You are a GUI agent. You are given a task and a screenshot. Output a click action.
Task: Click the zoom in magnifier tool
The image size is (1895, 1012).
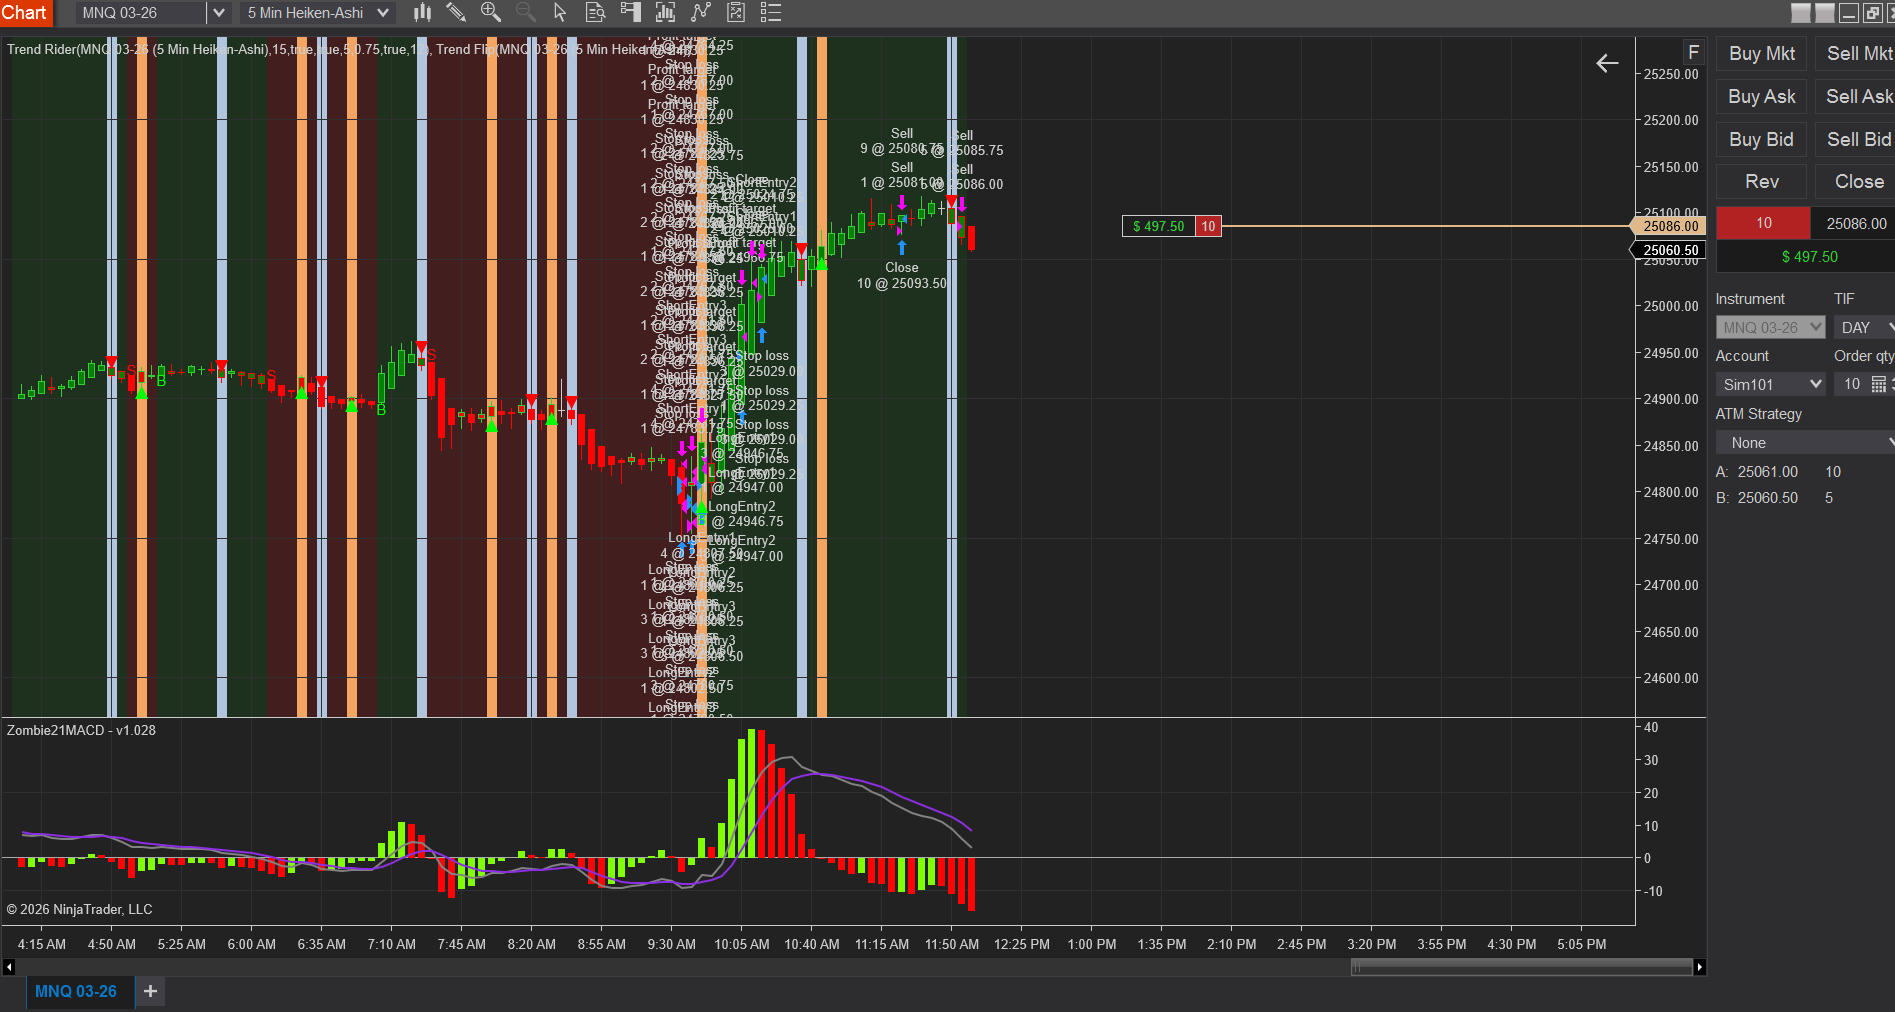490,13
